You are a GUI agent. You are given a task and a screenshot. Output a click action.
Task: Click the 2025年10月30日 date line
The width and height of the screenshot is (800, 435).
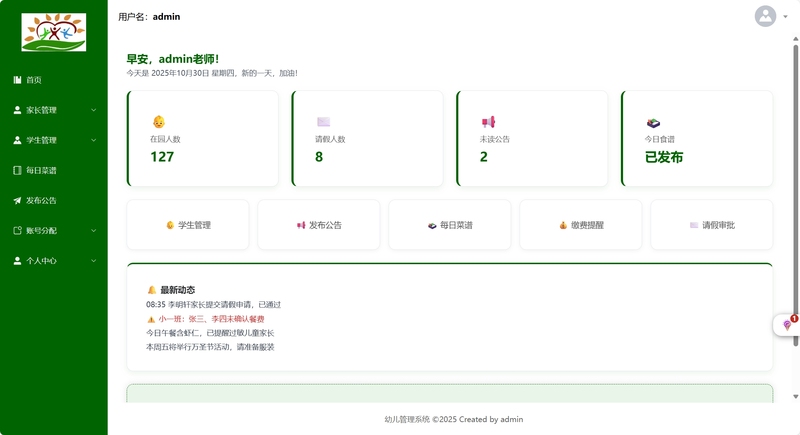[212, 73]
